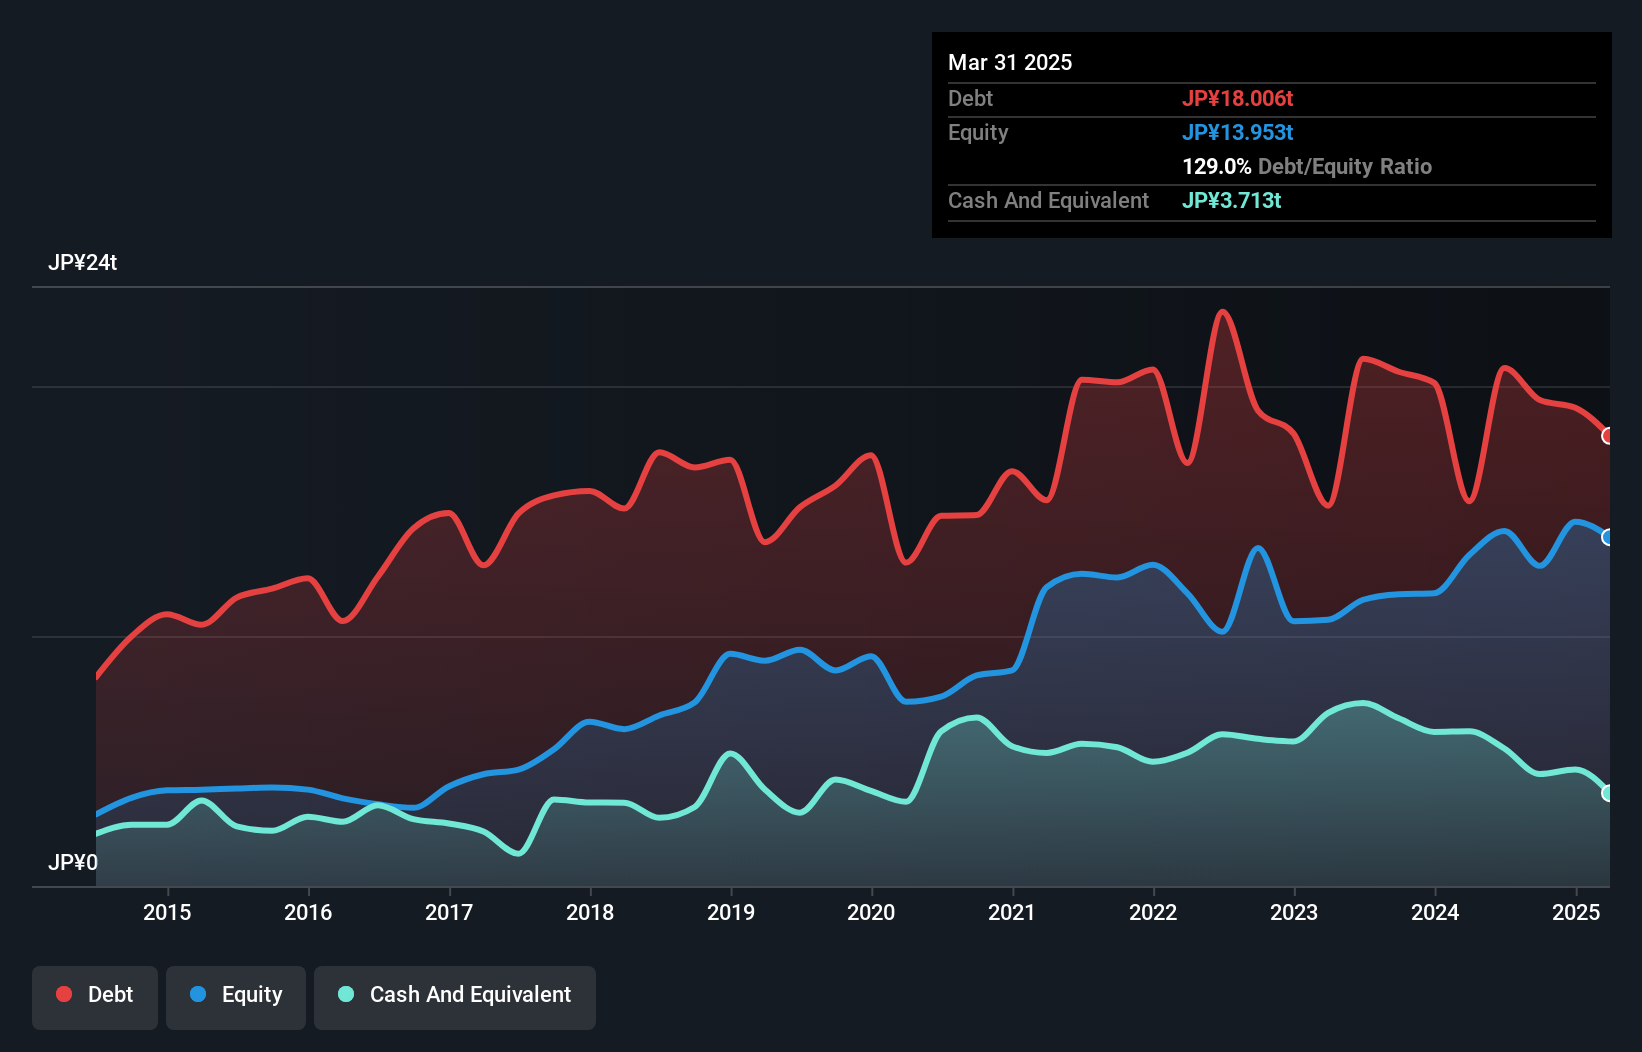The width and height of the screenshot is (1642, 1052).
Task: Click the 2018 x-axis label
Action: (590, 912)
